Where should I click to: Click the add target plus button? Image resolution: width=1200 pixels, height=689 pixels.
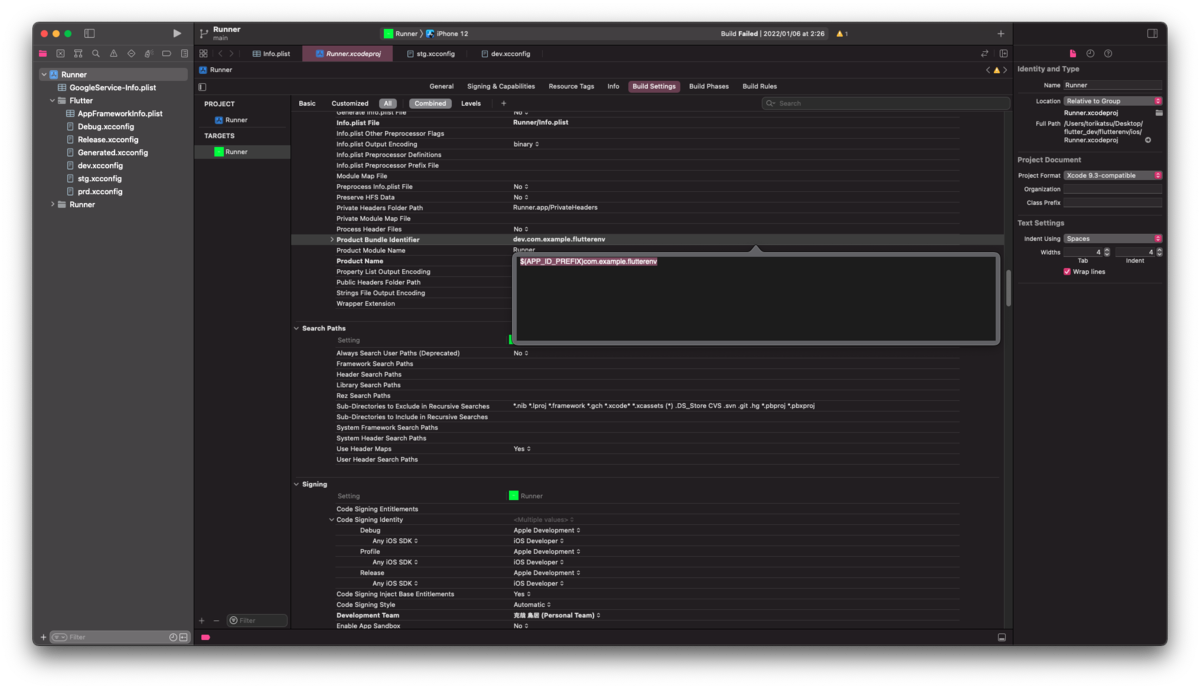click(201, 620)
